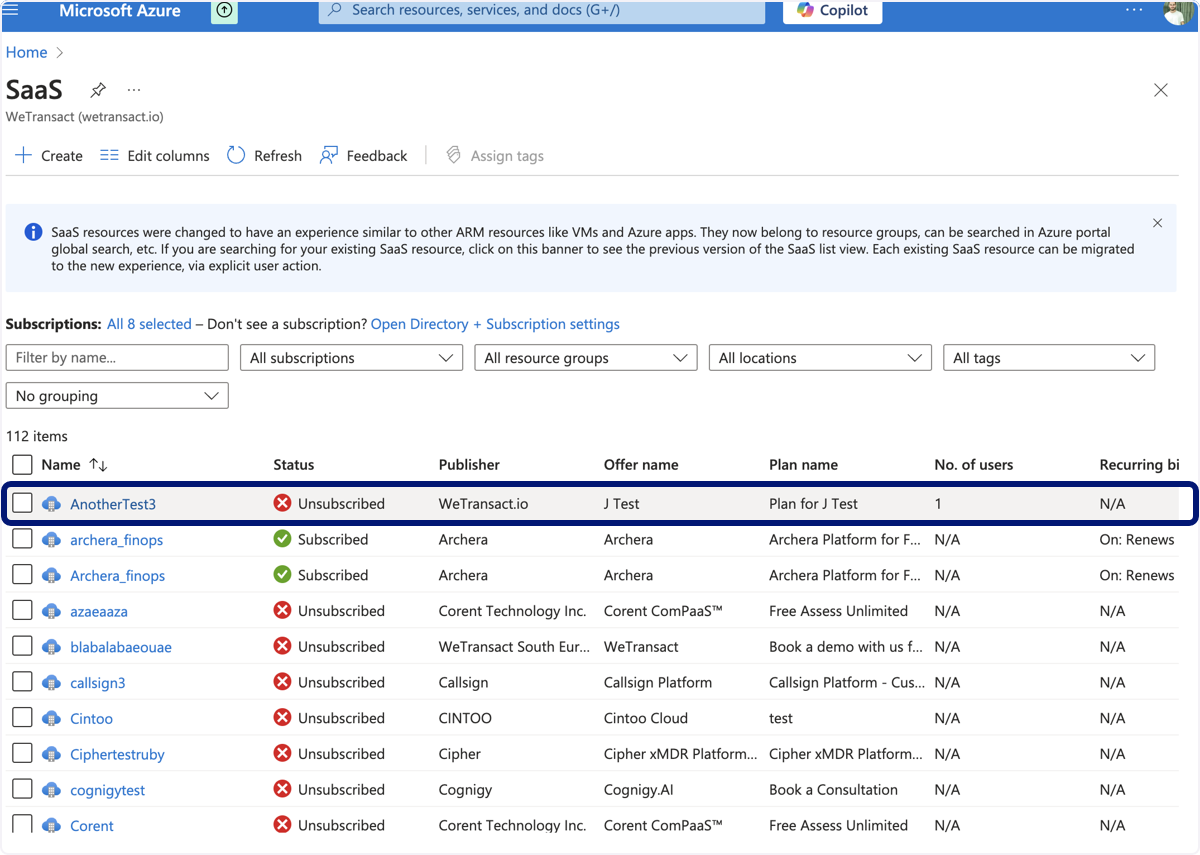Viewport: 1200px width, 855px height.
Task: Click the red Unsubscribed icon for AnotherTest3
Action: point(282,503)
